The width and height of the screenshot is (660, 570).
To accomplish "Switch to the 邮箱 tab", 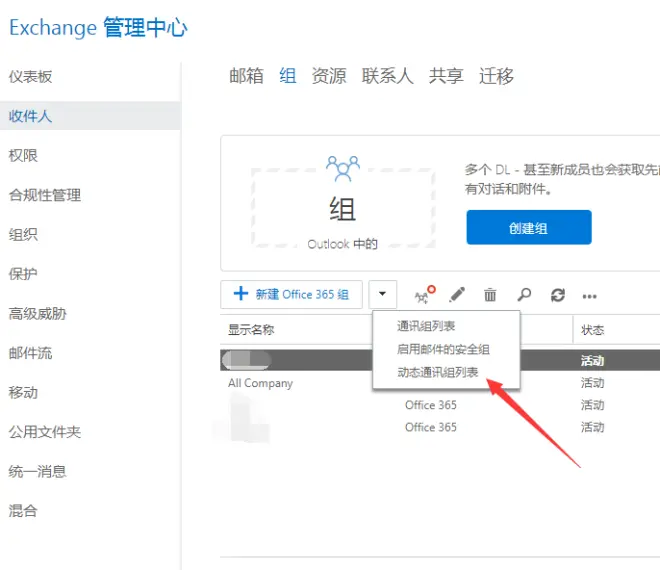I will (246, 76).
